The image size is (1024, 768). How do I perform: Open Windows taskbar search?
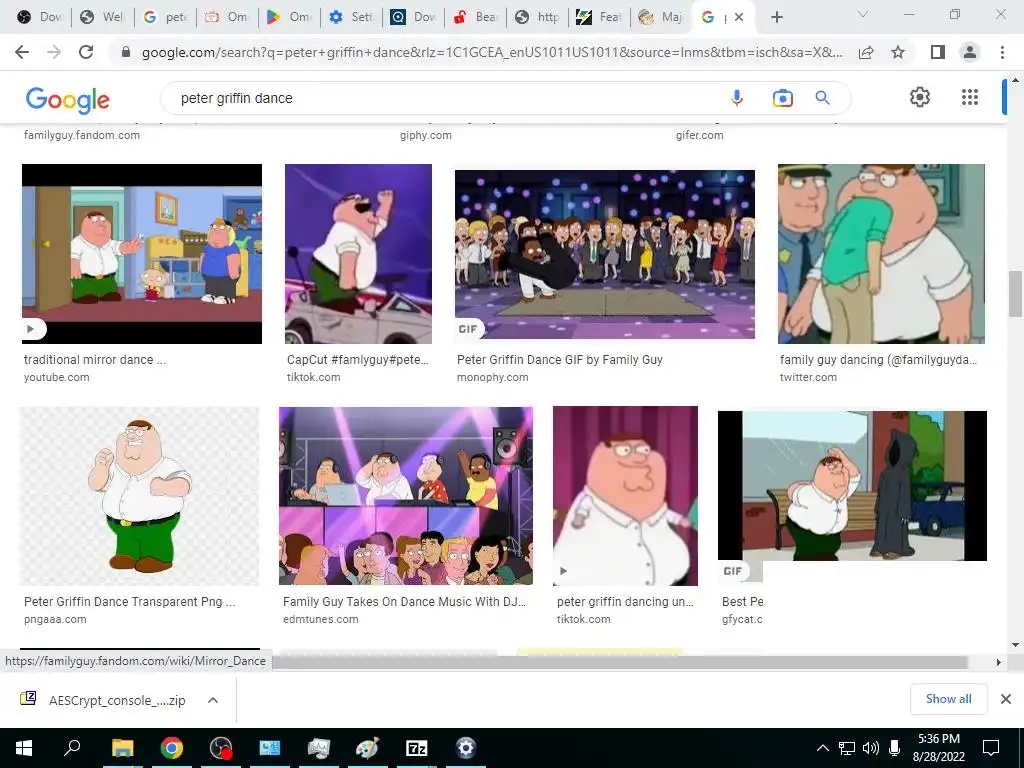point(72,748)
